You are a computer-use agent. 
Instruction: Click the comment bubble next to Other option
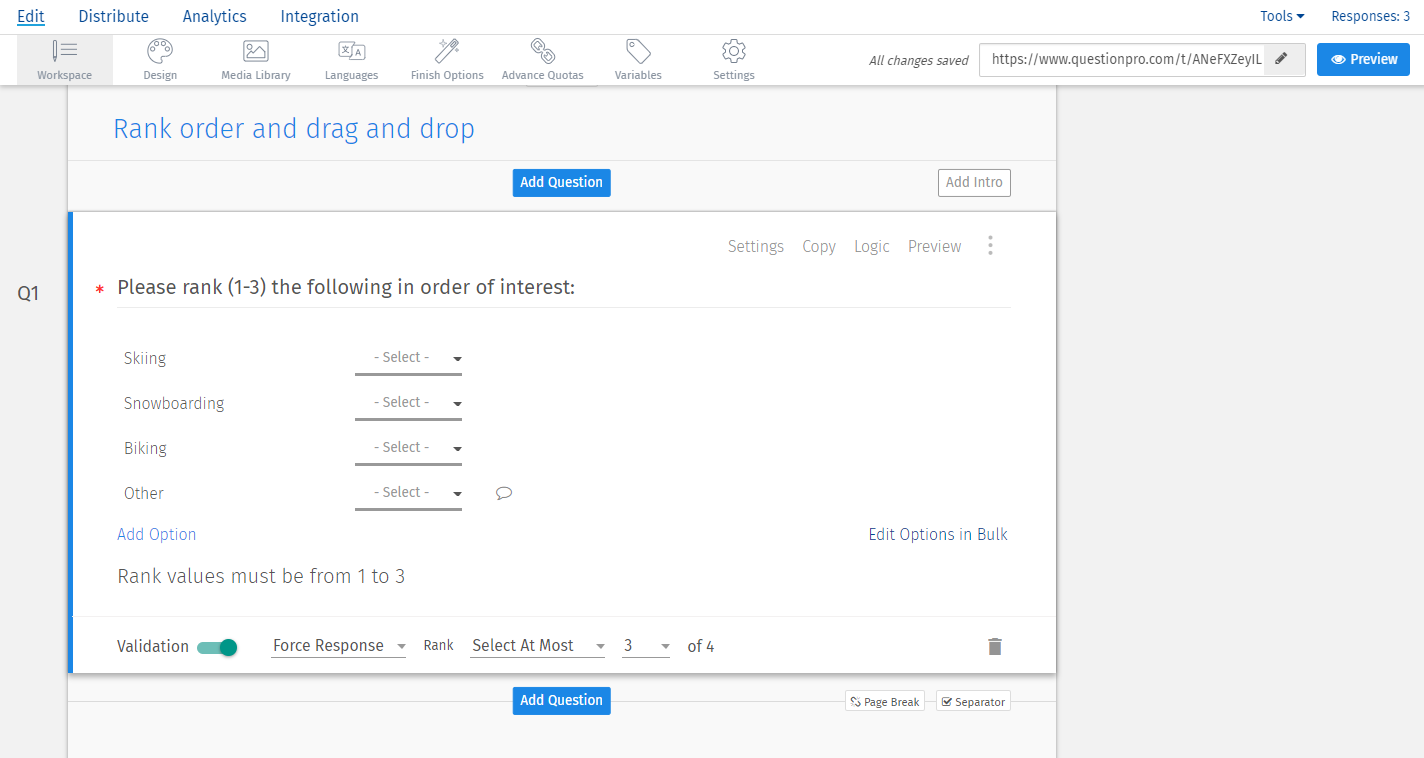coord(503,492)
